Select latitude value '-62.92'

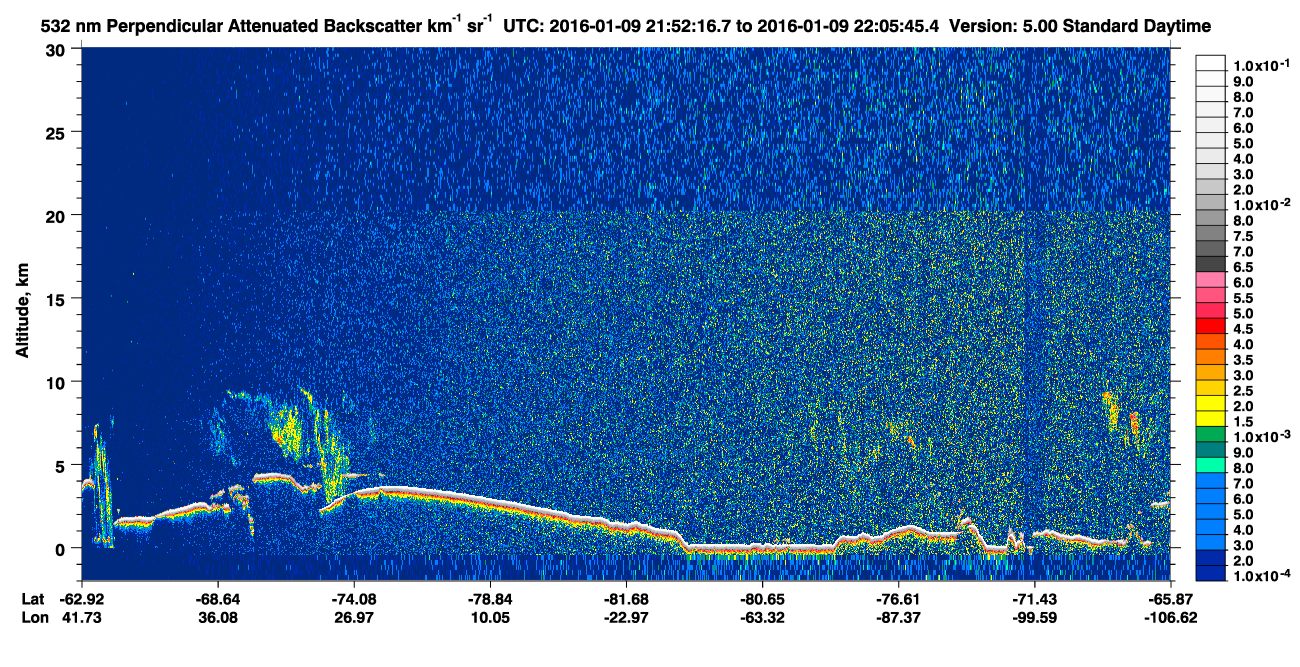point(82,599)
